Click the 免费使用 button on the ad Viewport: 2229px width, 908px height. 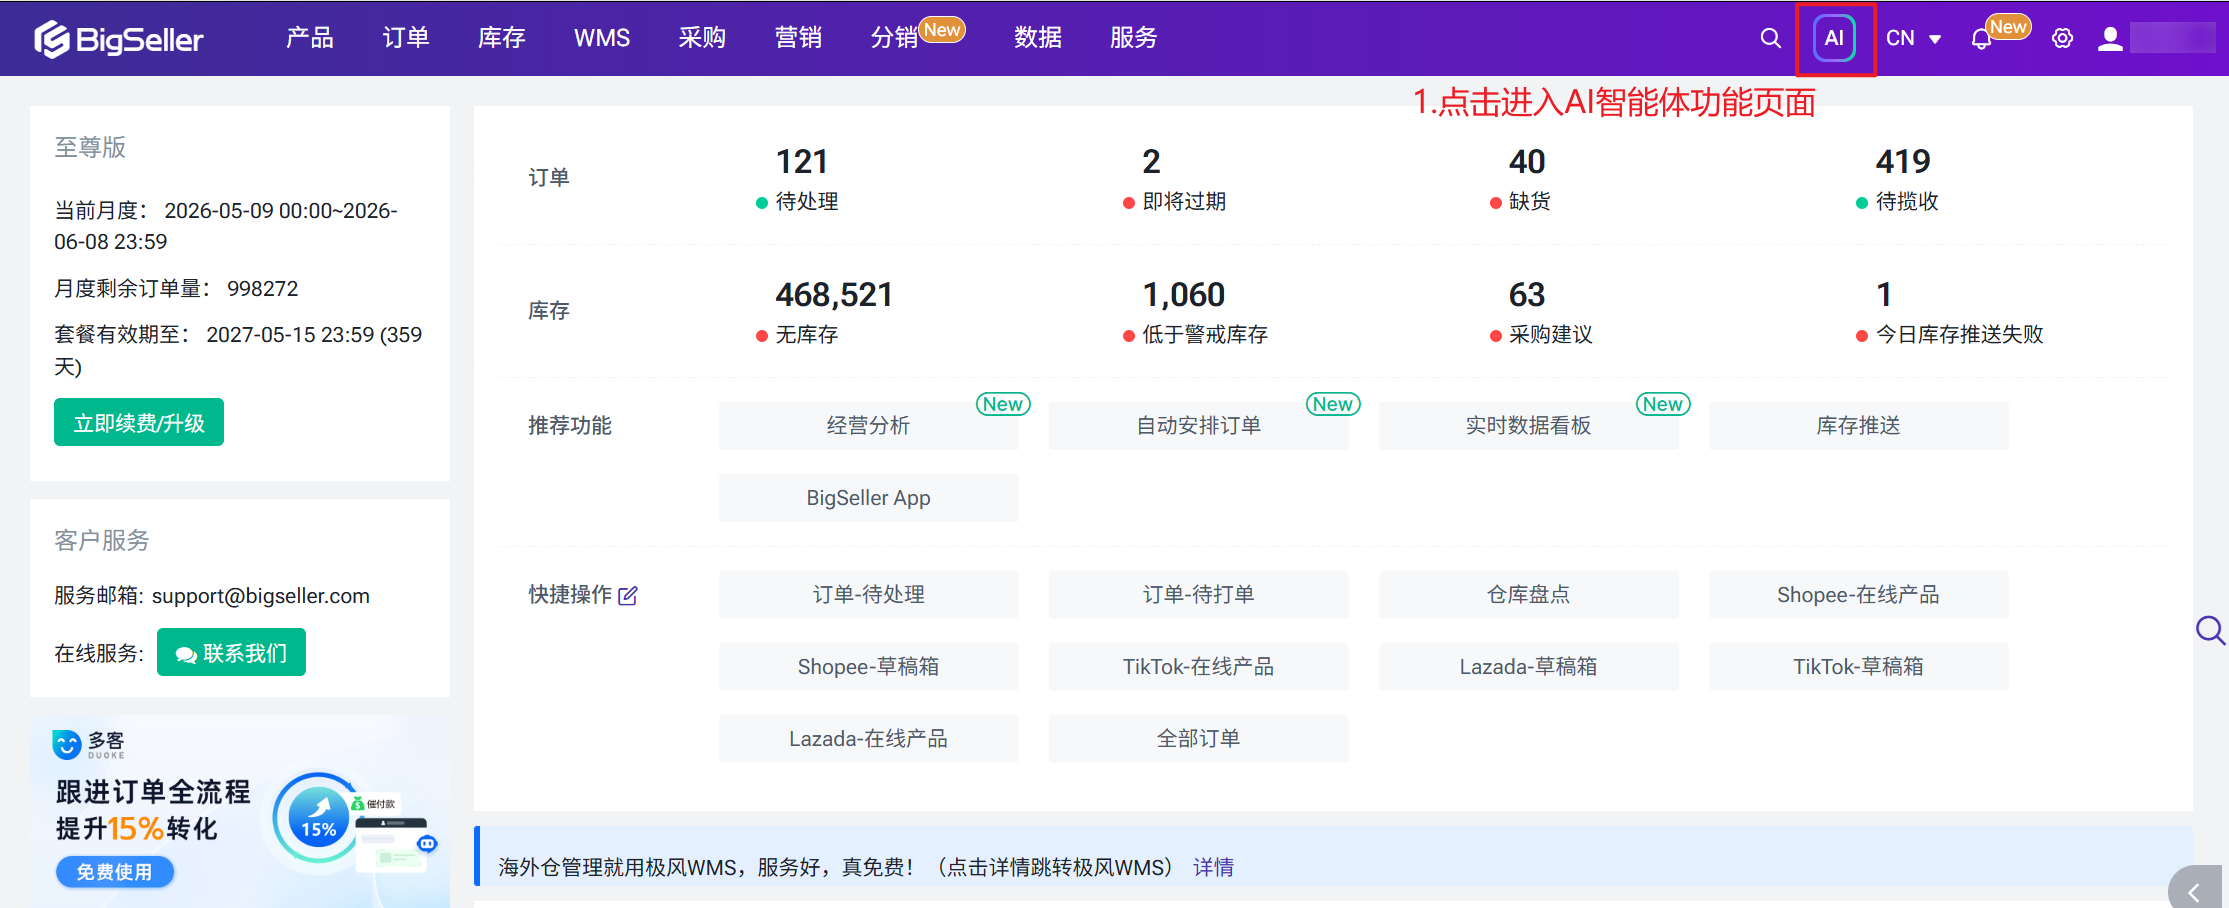point(115,872)
